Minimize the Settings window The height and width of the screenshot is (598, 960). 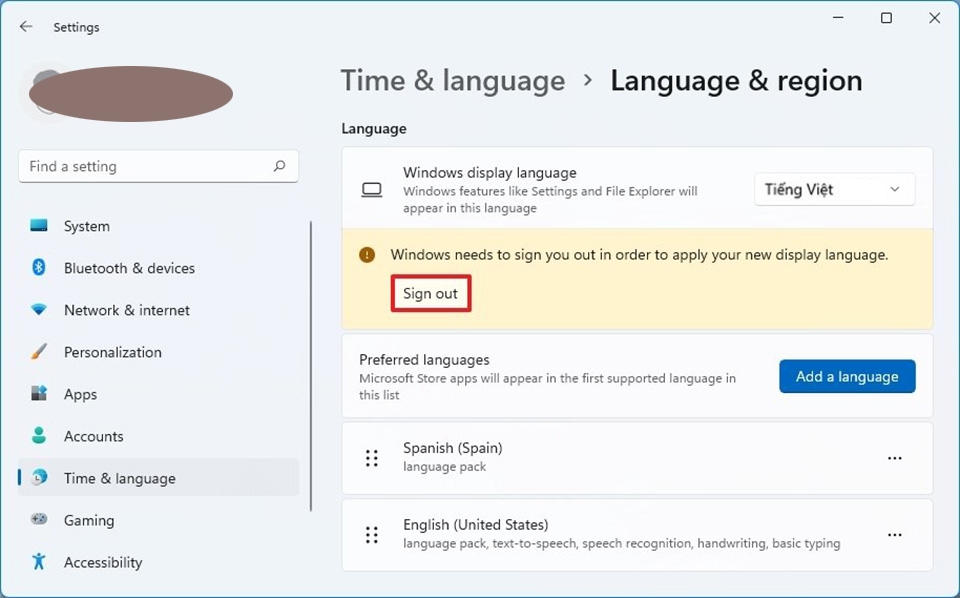(x=838, y=18)
